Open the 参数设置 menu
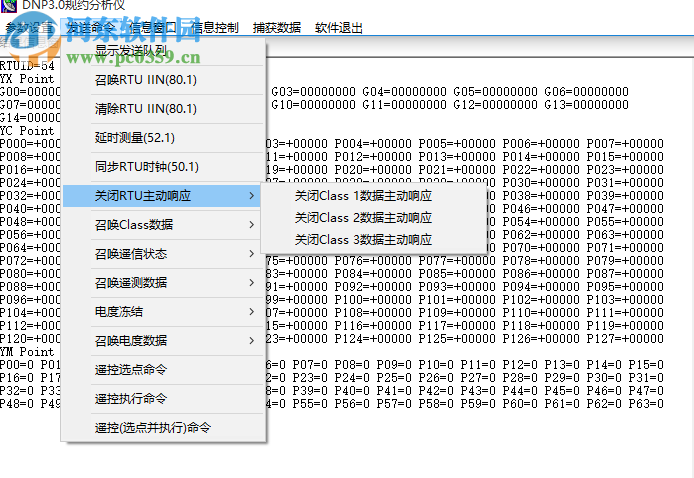 point(29,28)
